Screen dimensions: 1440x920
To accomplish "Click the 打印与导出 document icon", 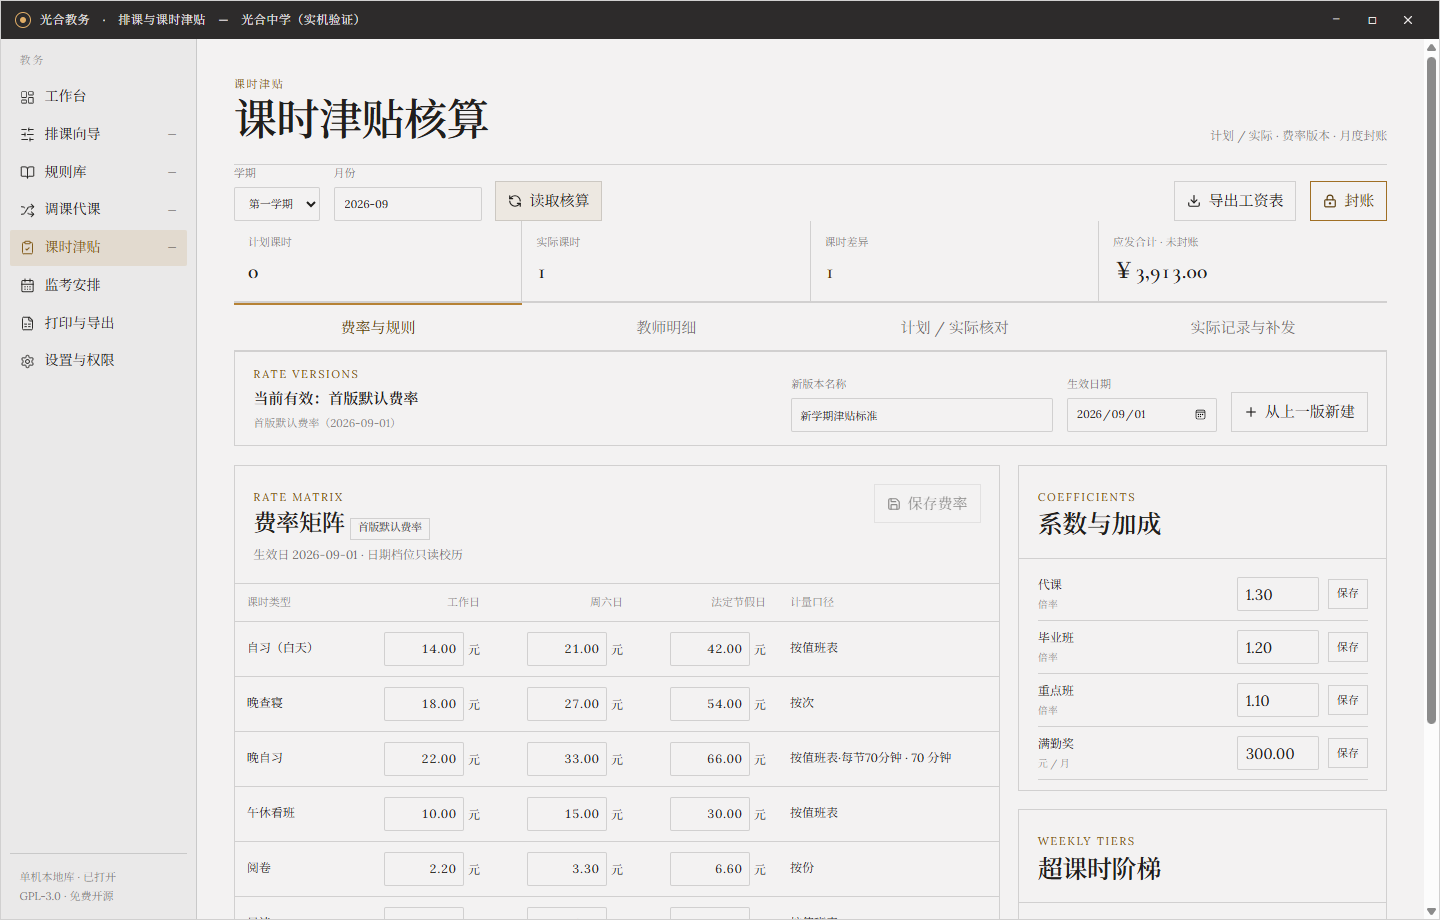I will point(27,323).
